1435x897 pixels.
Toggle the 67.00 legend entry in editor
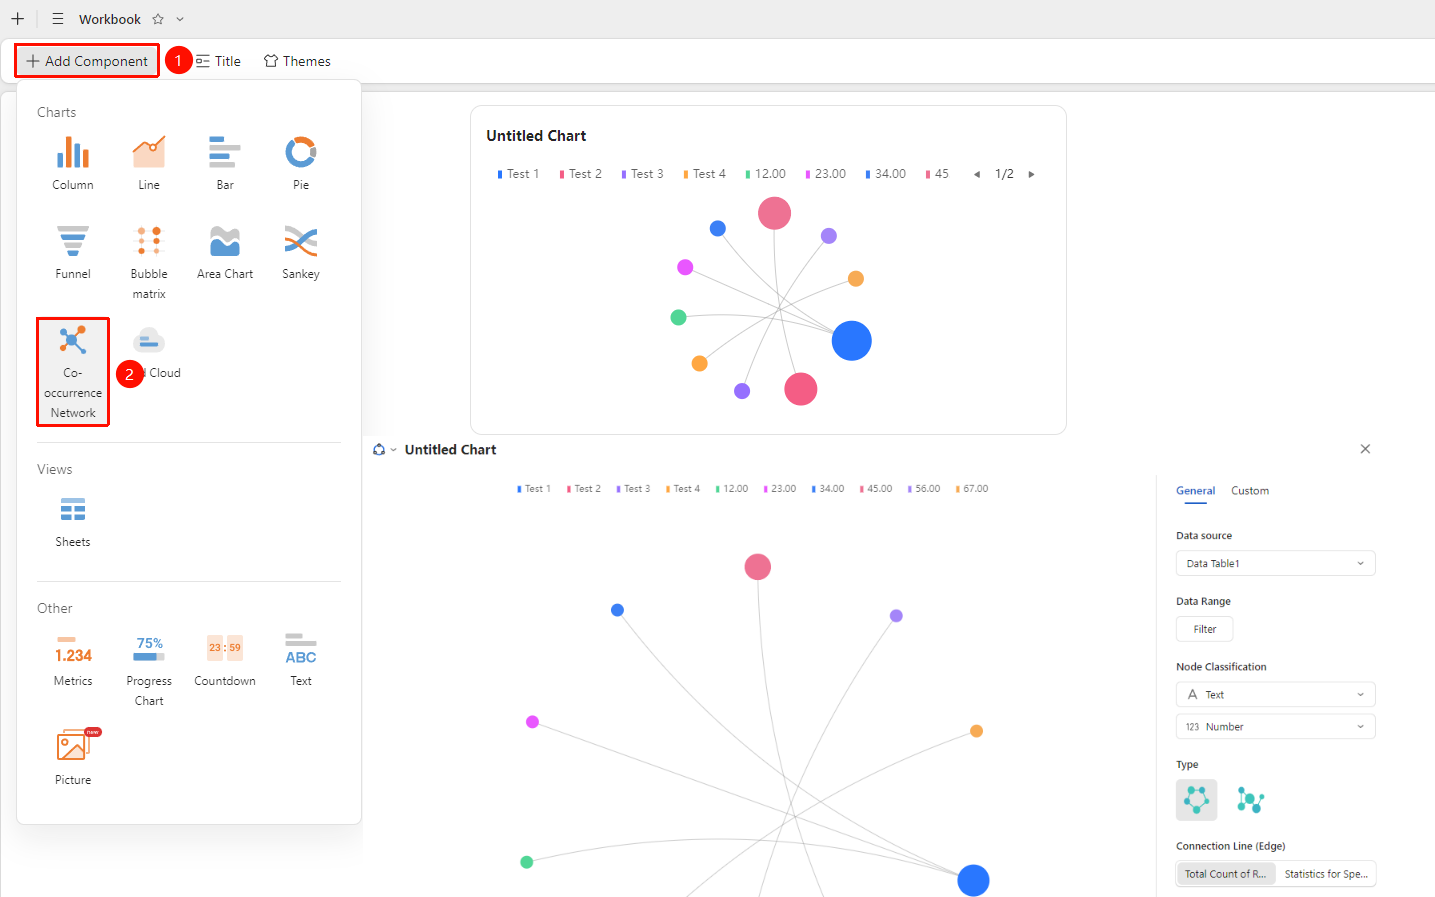tap(972, 489)
